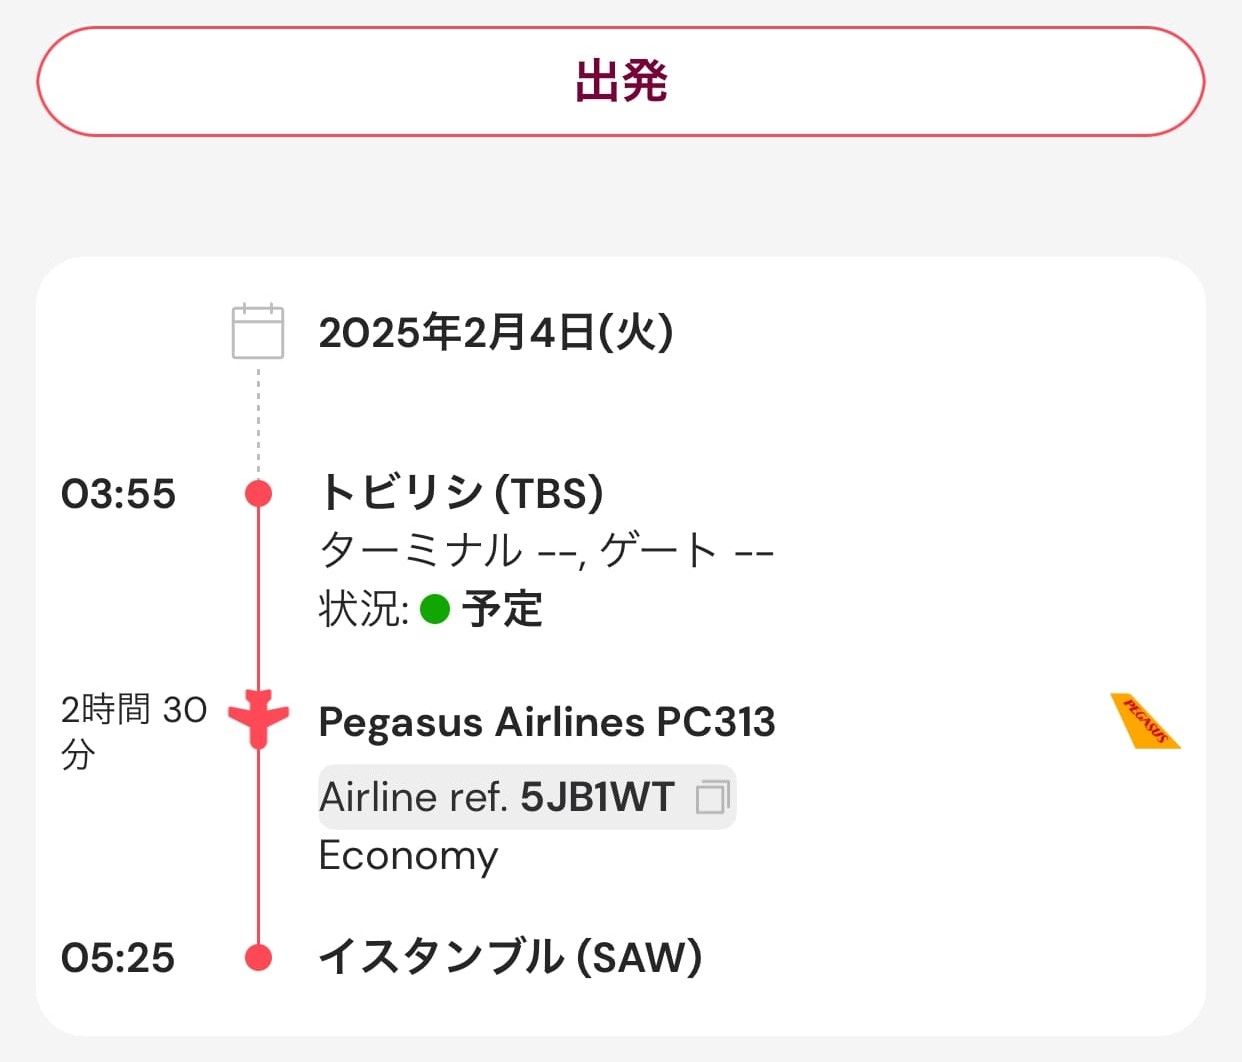Tap the 出発 departure button
This screenshot has width=1242, height=1062.
(x=620, y=81)
